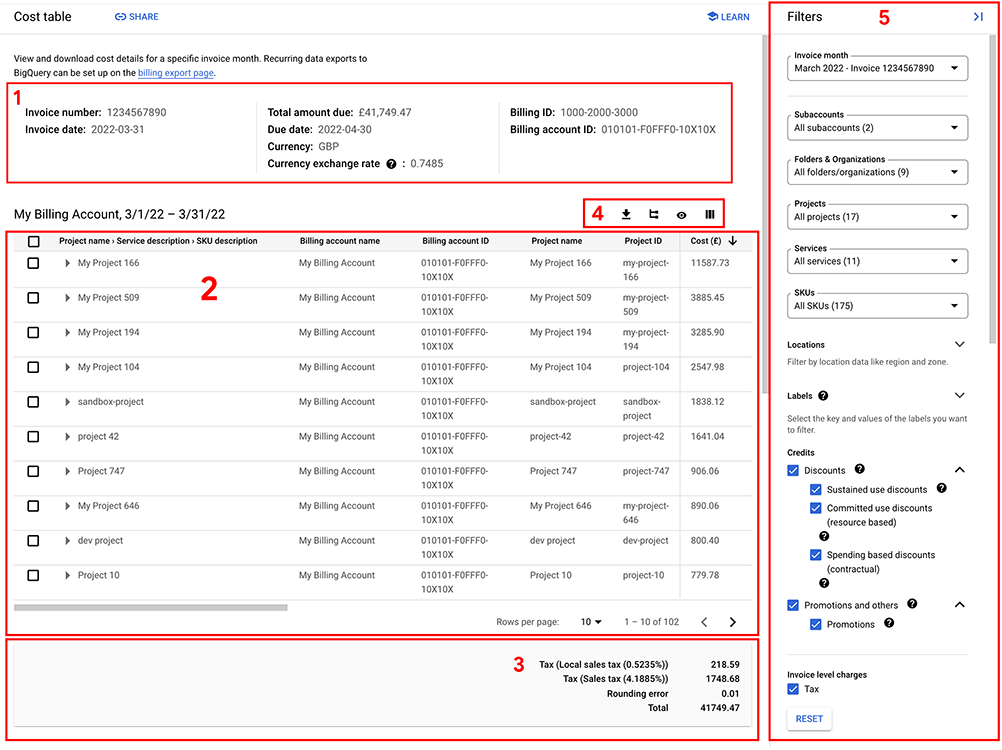This screenshot has width=1002, height=750.
Task: Uncheck Spending based discounts checkbox
Action: (x=815, y=555)
